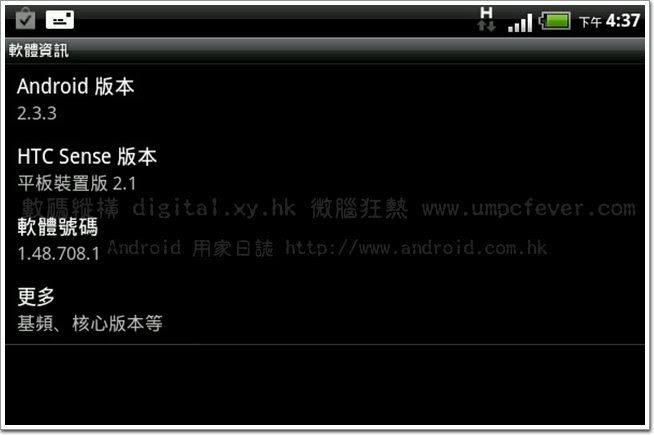Screen dimensions: 654x435
Task: Tap the 平板裝置版 2.1 subtitle
Action: pos(77,183)
